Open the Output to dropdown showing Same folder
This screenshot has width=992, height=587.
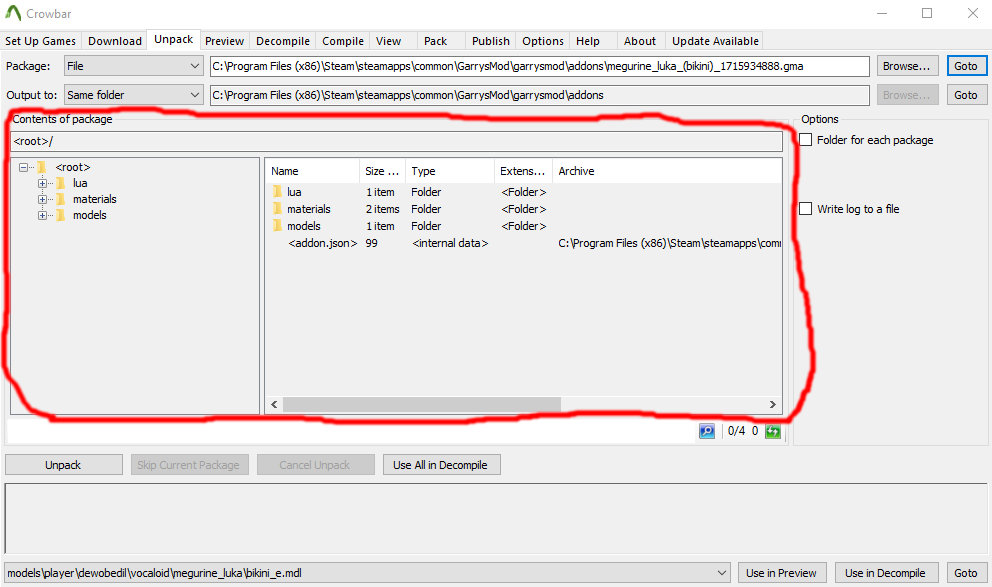coord(133,95)
